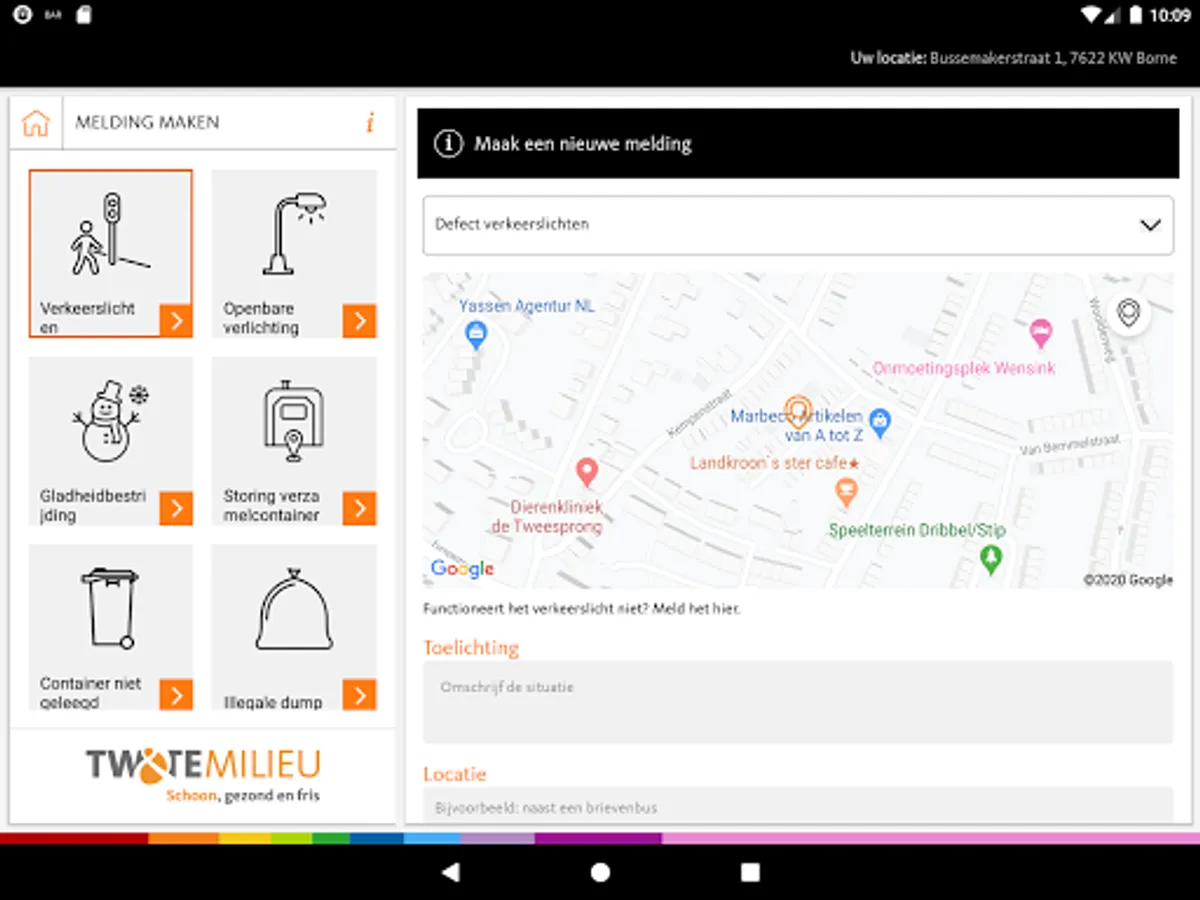Tap the Android back button
The width and height of the screenshot is (1200, 900).
[x=450, y=872]
